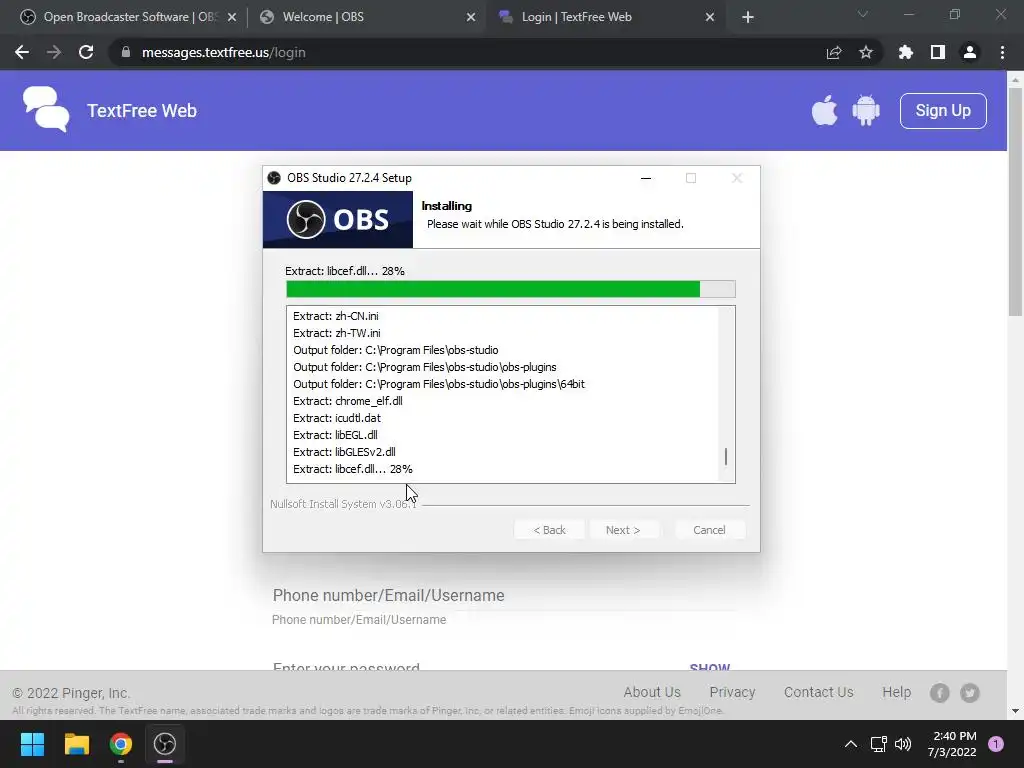Image resolution: width=1024 pixels, height=768 pixels.
Task: Go back using the browser back arrow
Action: click(x=22, y=52)
